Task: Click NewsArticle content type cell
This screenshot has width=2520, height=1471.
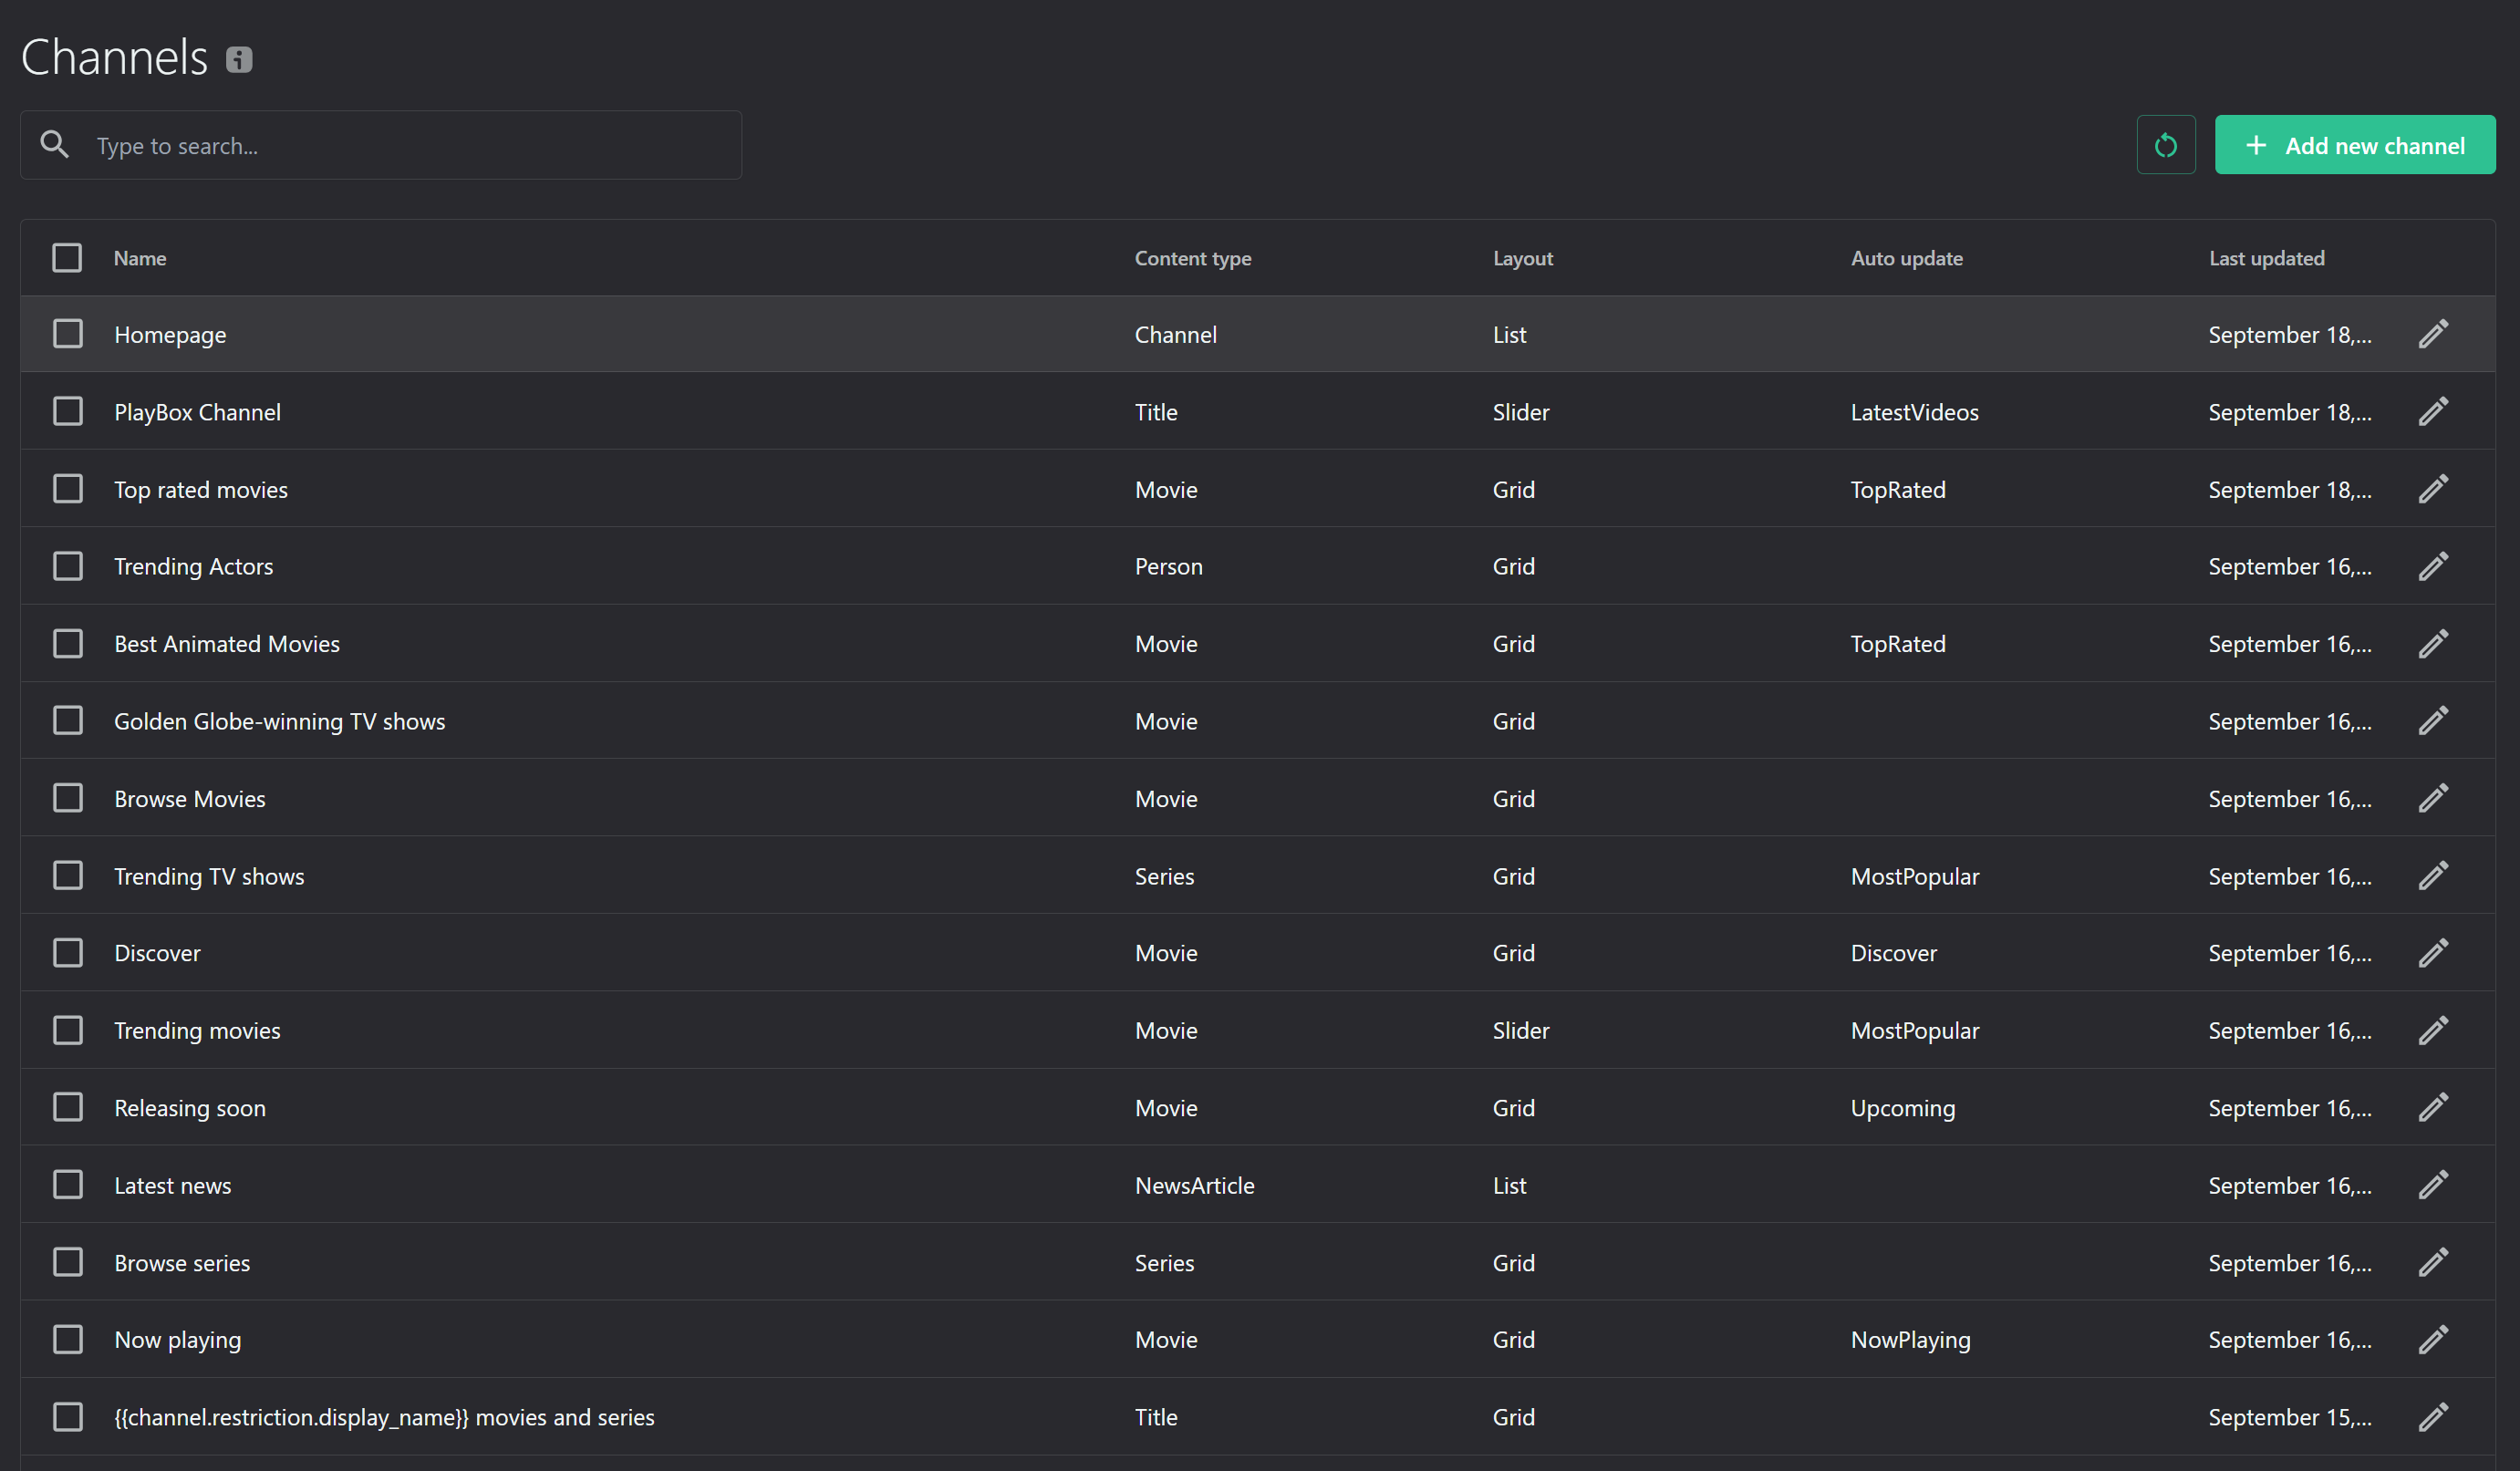Action: click(1194, 1185)
